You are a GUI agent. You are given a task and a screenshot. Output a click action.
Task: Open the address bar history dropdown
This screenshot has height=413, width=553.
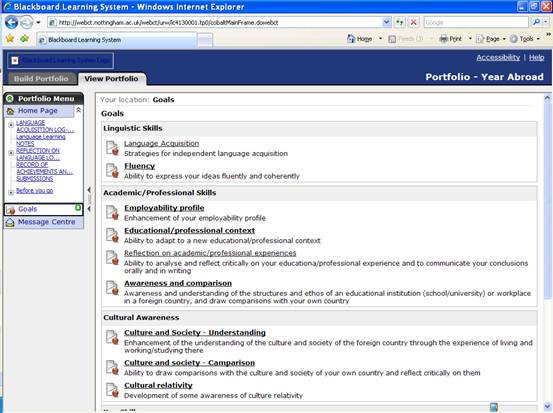pyautogui.click(x=387, y=23)
